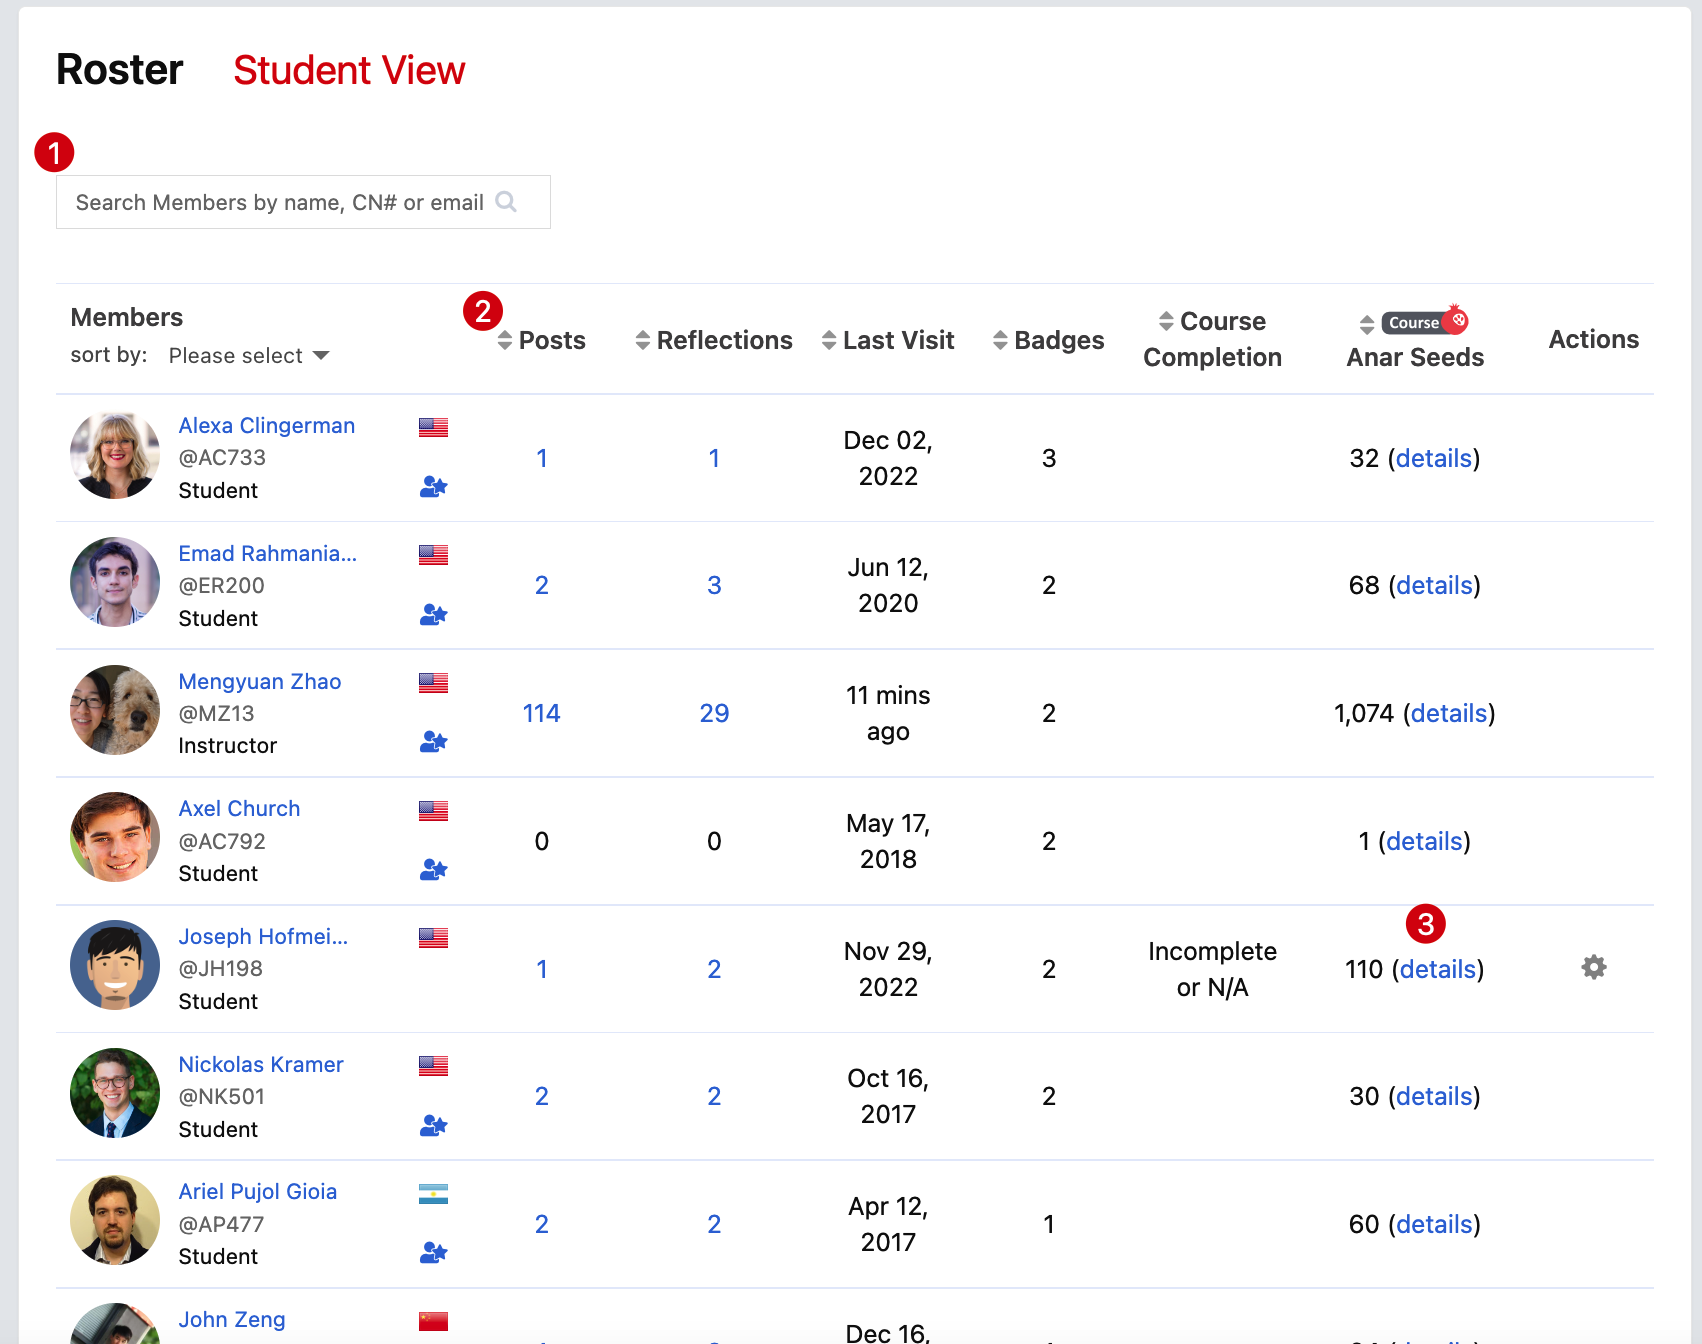
Task: Switch to the Student View tab
Action: click(349, 70)
